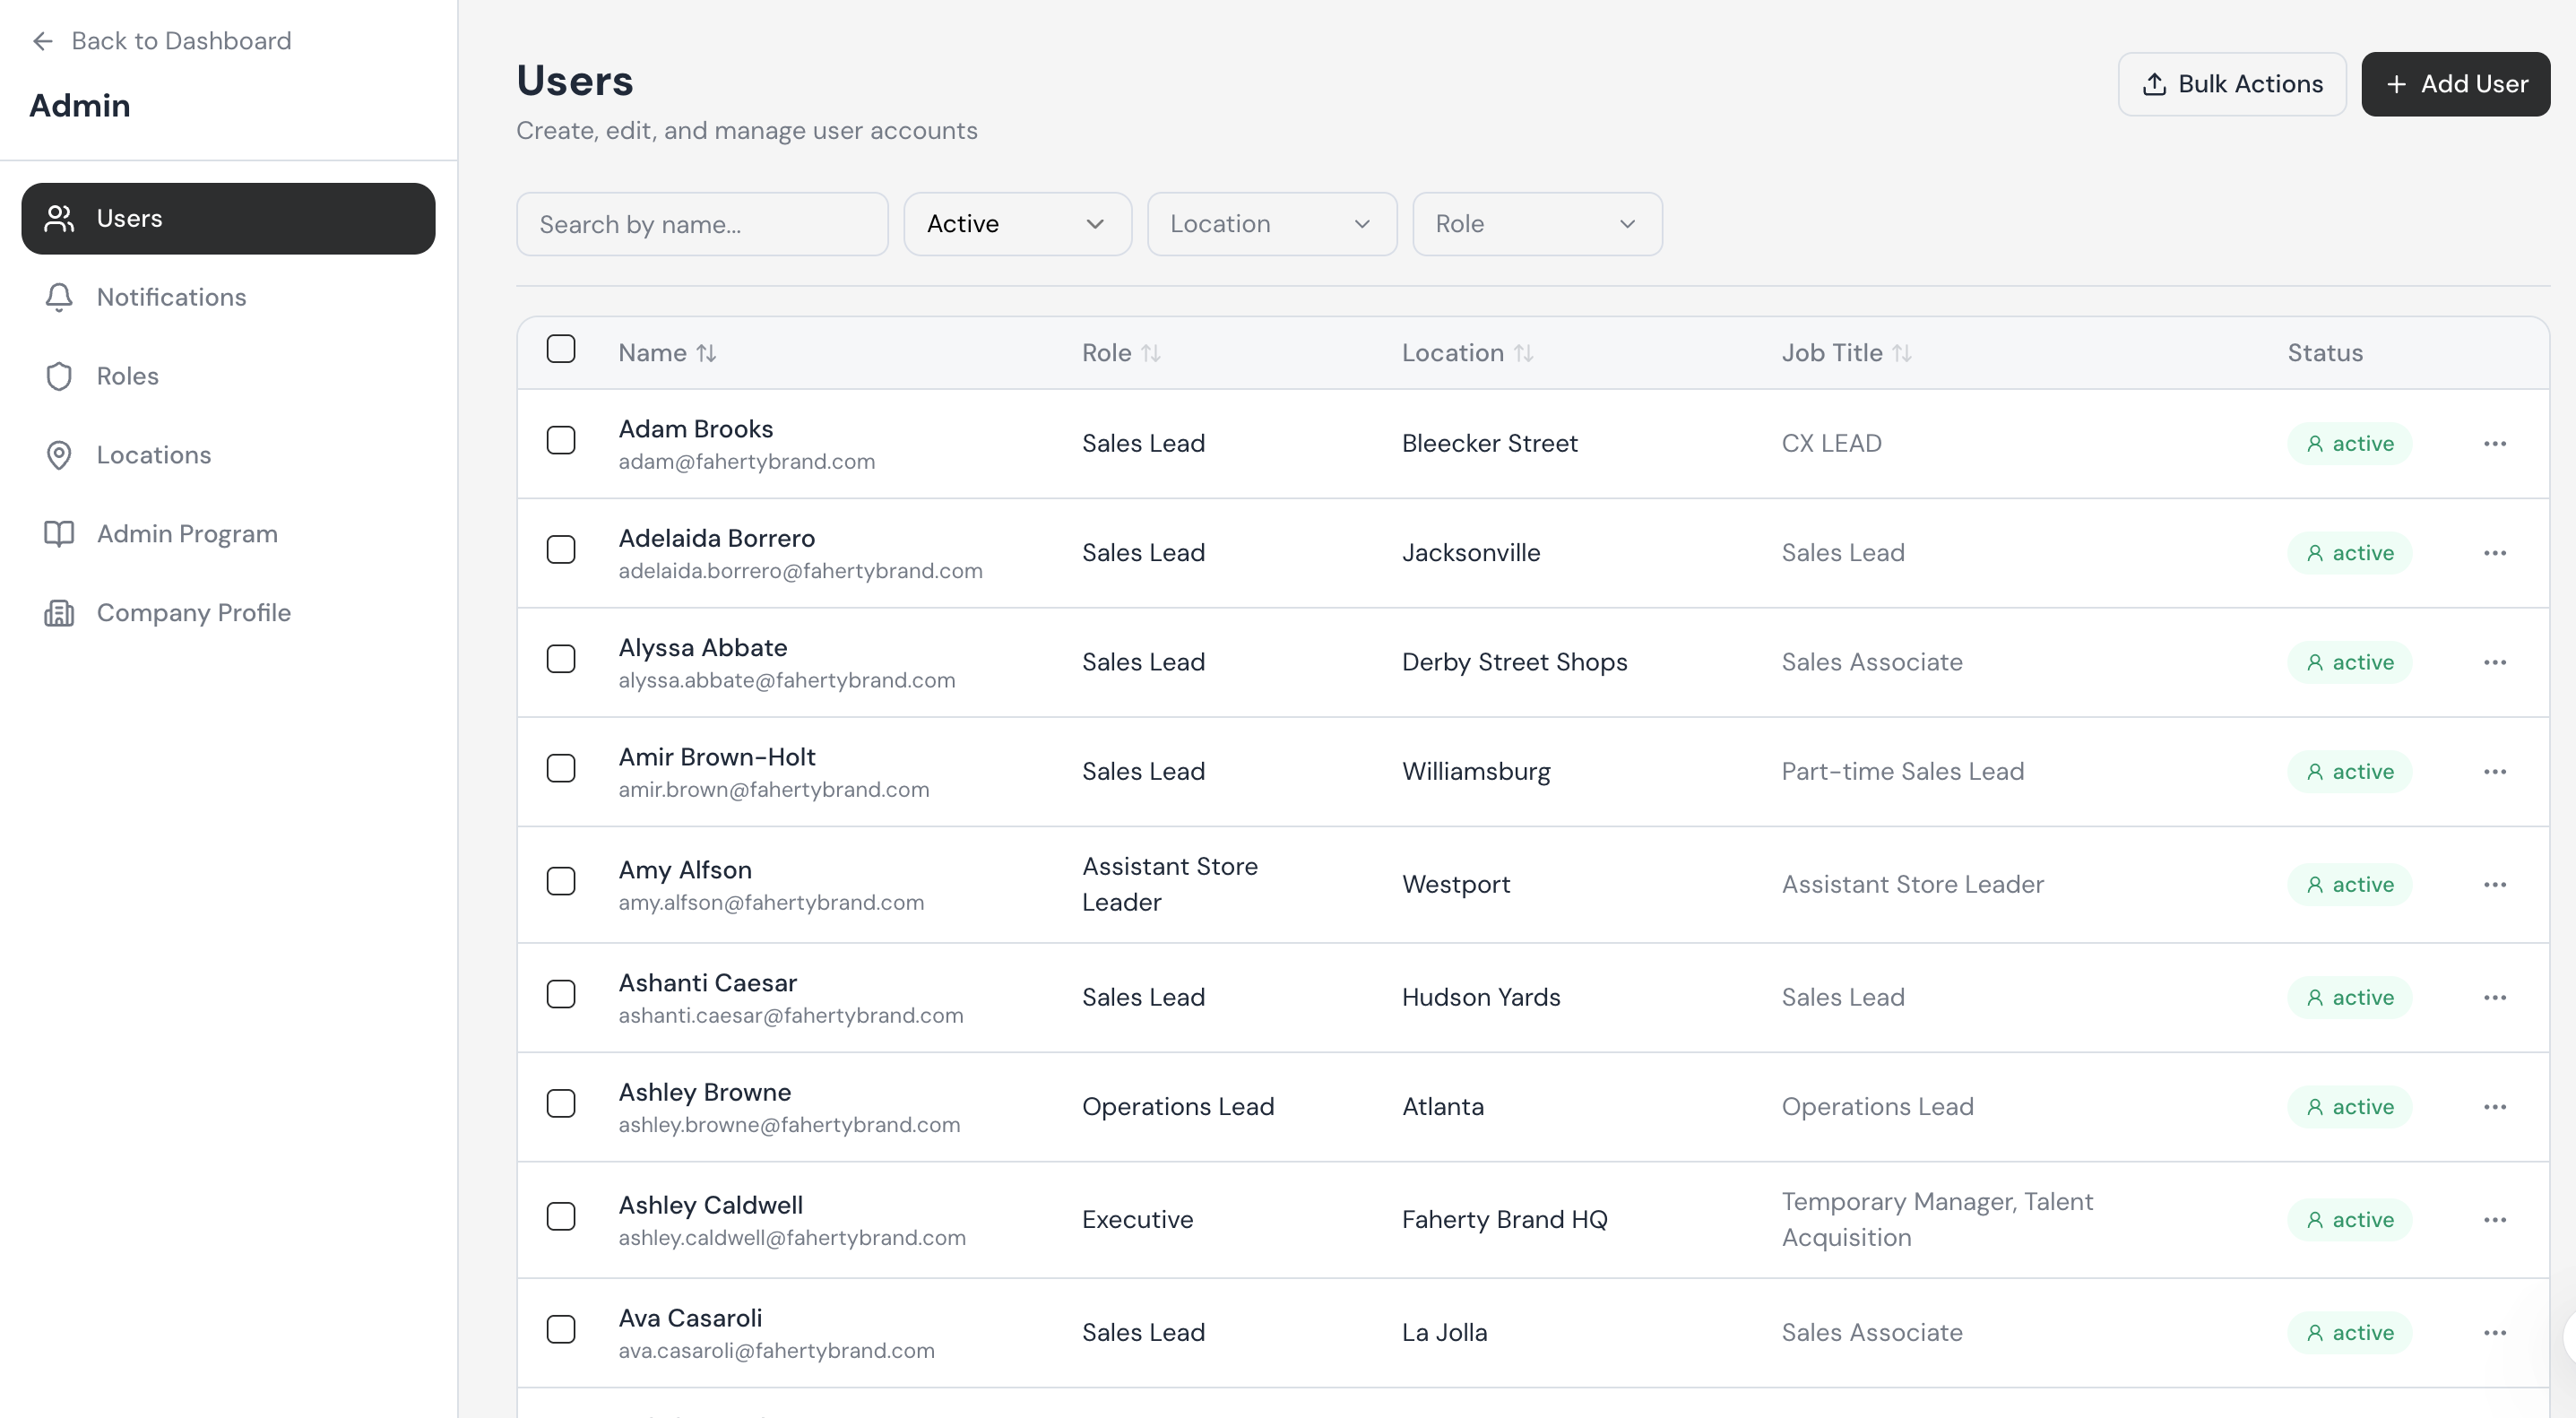Open the more options menu for Adam Brooks

pyautogui.click(x=2495, y=444)
